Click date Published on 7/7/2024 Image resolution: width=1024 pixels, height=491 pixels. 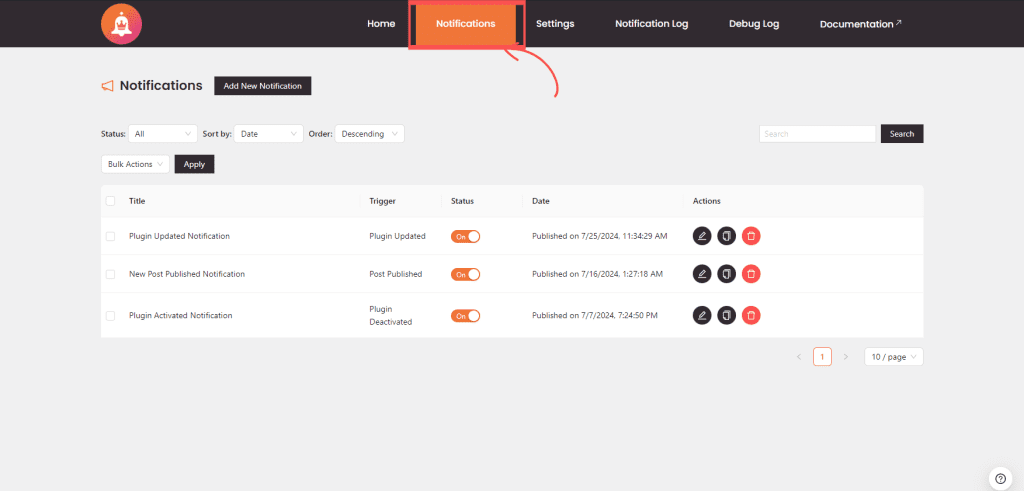click(595, 315)
